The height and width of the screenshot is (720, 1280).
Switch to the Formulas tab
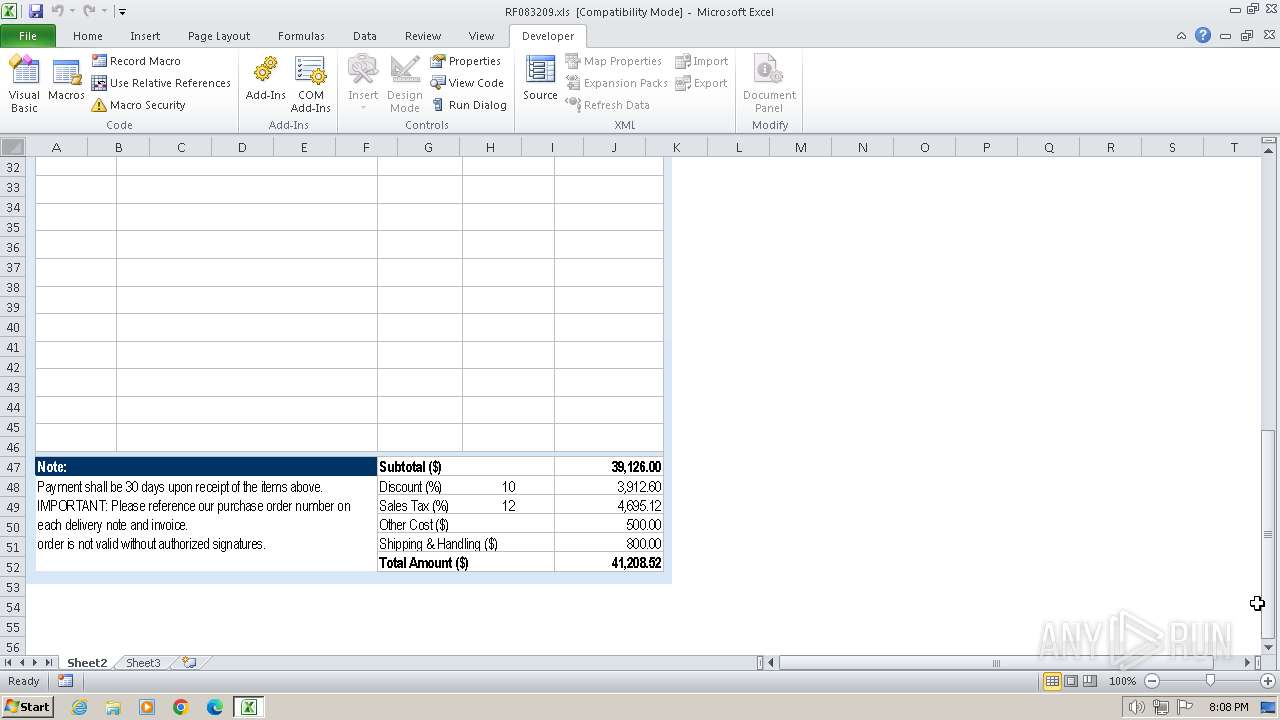(301, 36)
